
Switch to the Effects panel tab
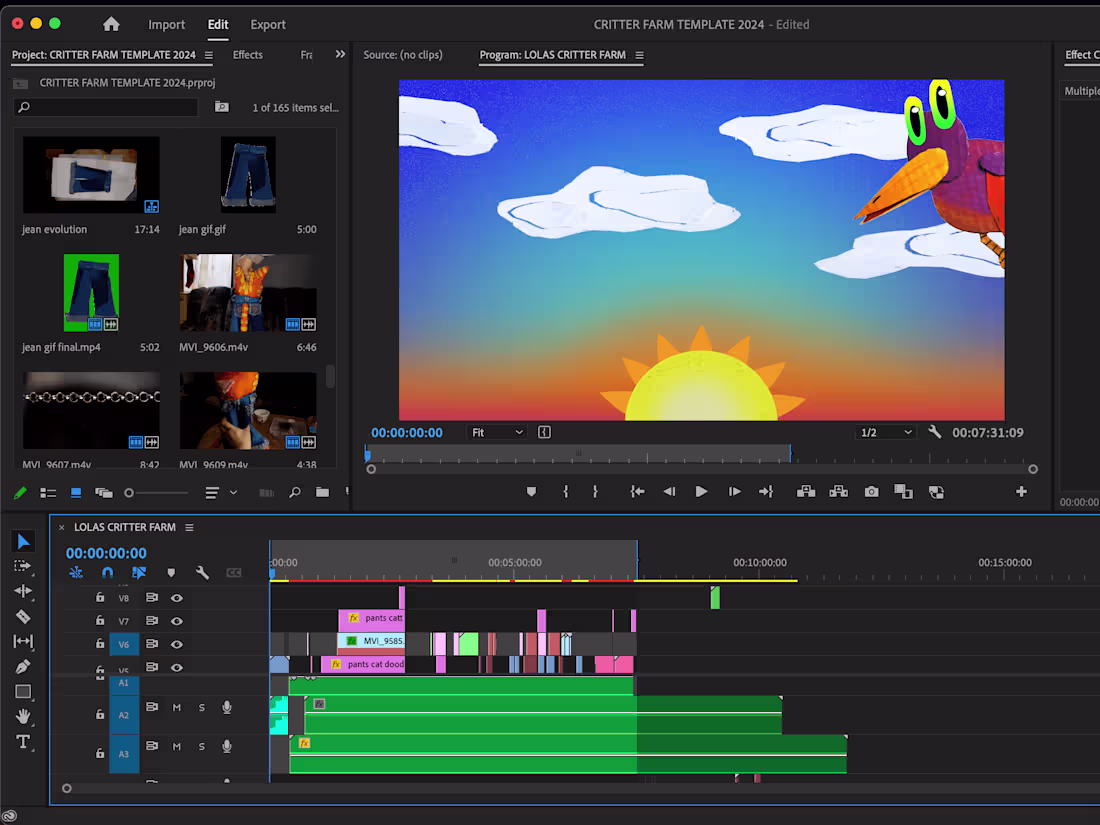[x=247, y=55]
